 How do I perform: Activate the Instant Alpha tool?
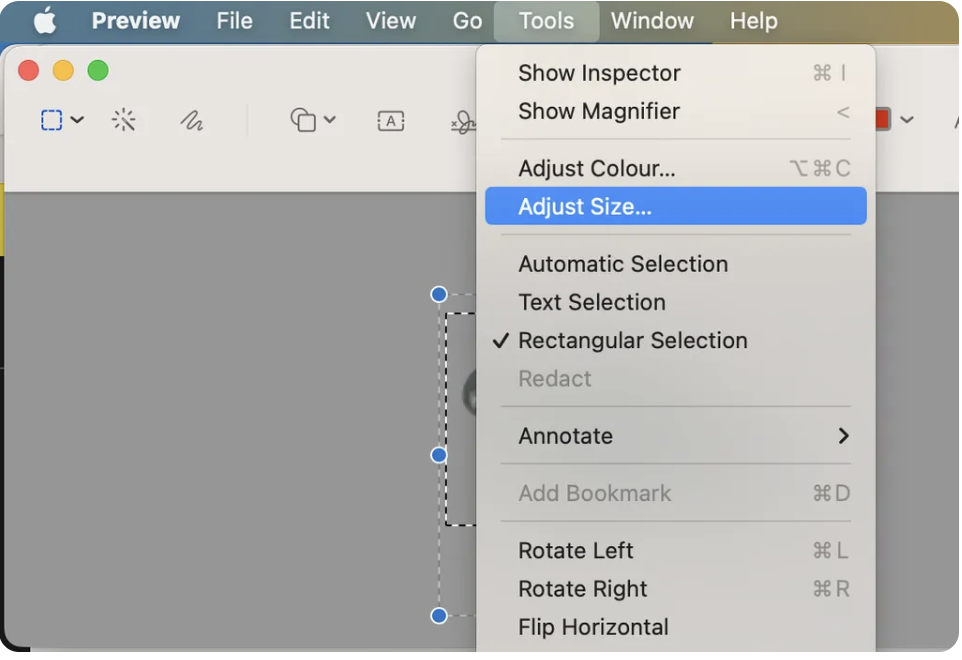124,119
